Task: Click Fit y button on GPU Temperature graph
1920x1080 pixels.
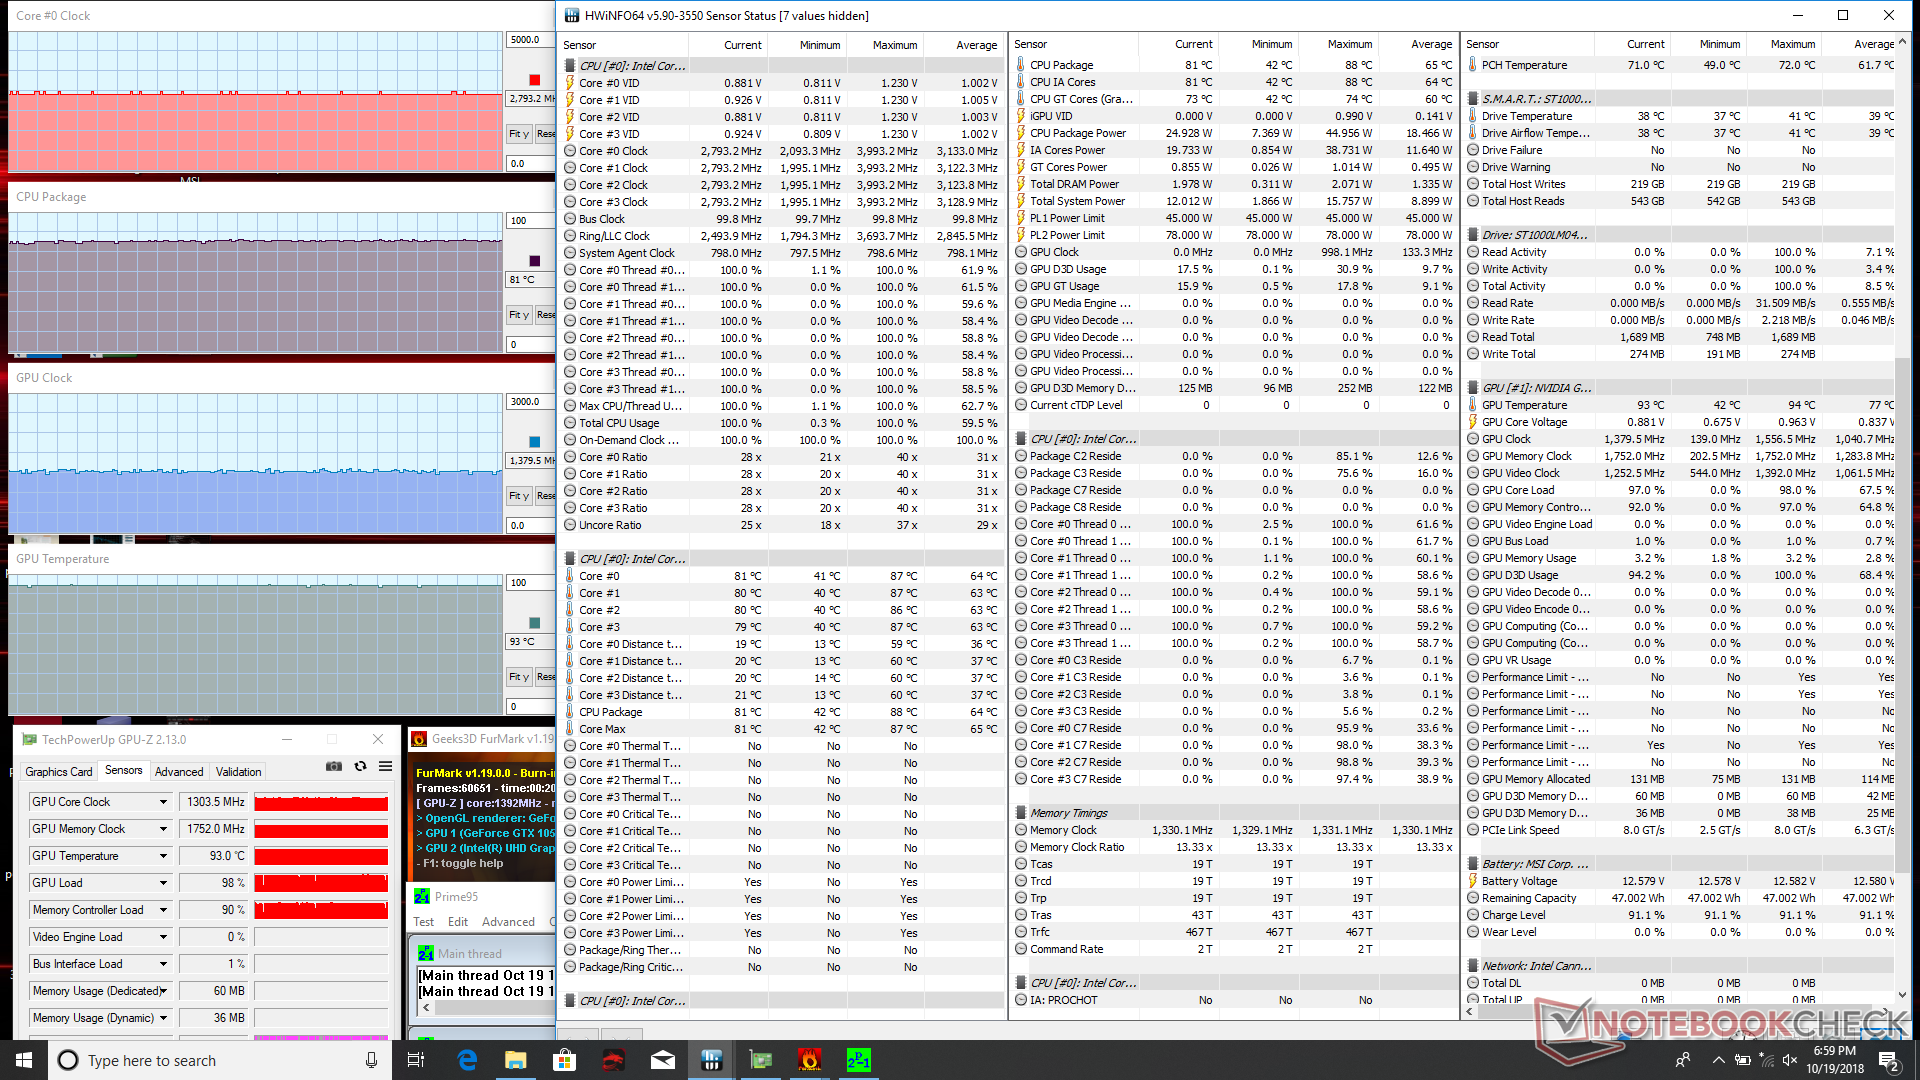Action: pos(518,677)
